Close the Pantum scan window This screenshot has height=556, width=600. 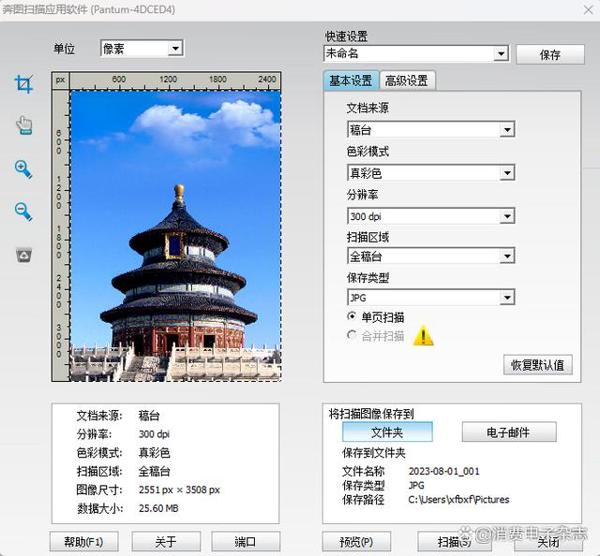[588, 10]
